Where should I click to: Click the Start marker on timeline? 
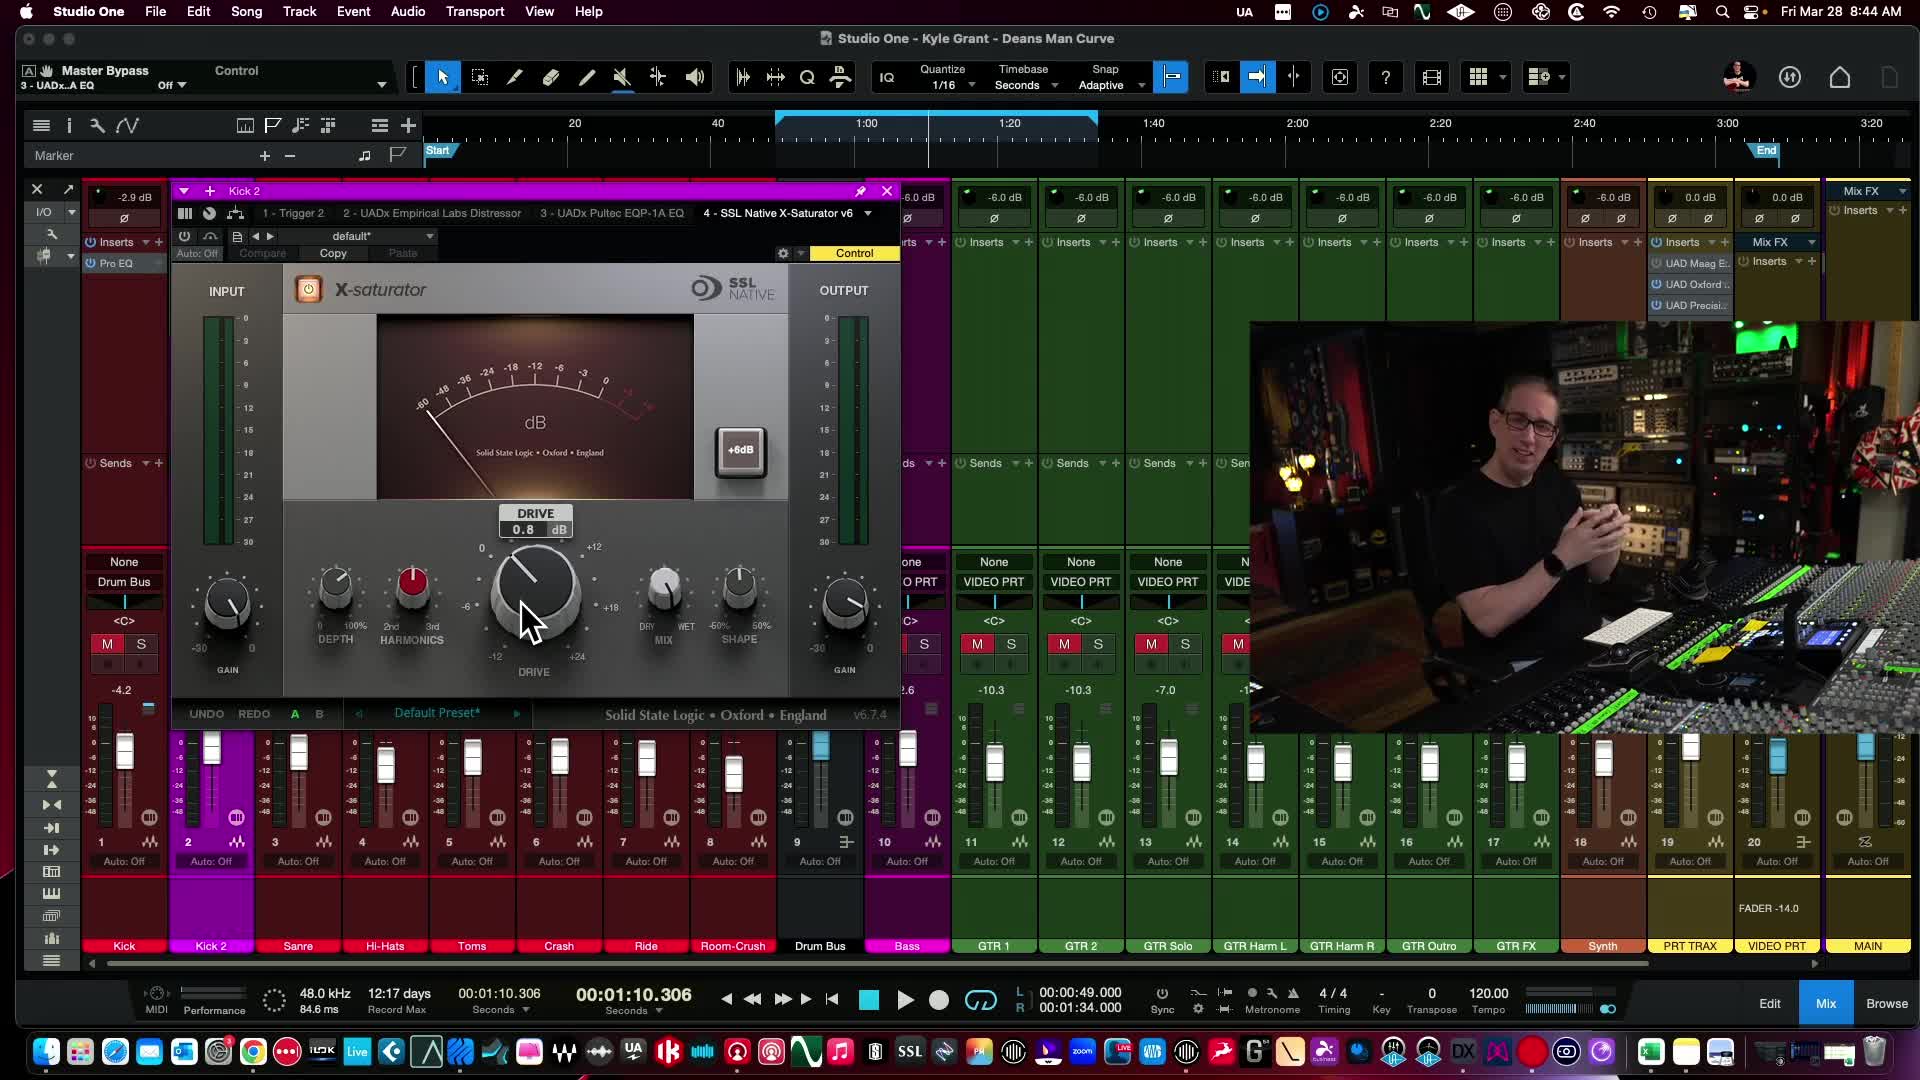click(x=438, y=151)
